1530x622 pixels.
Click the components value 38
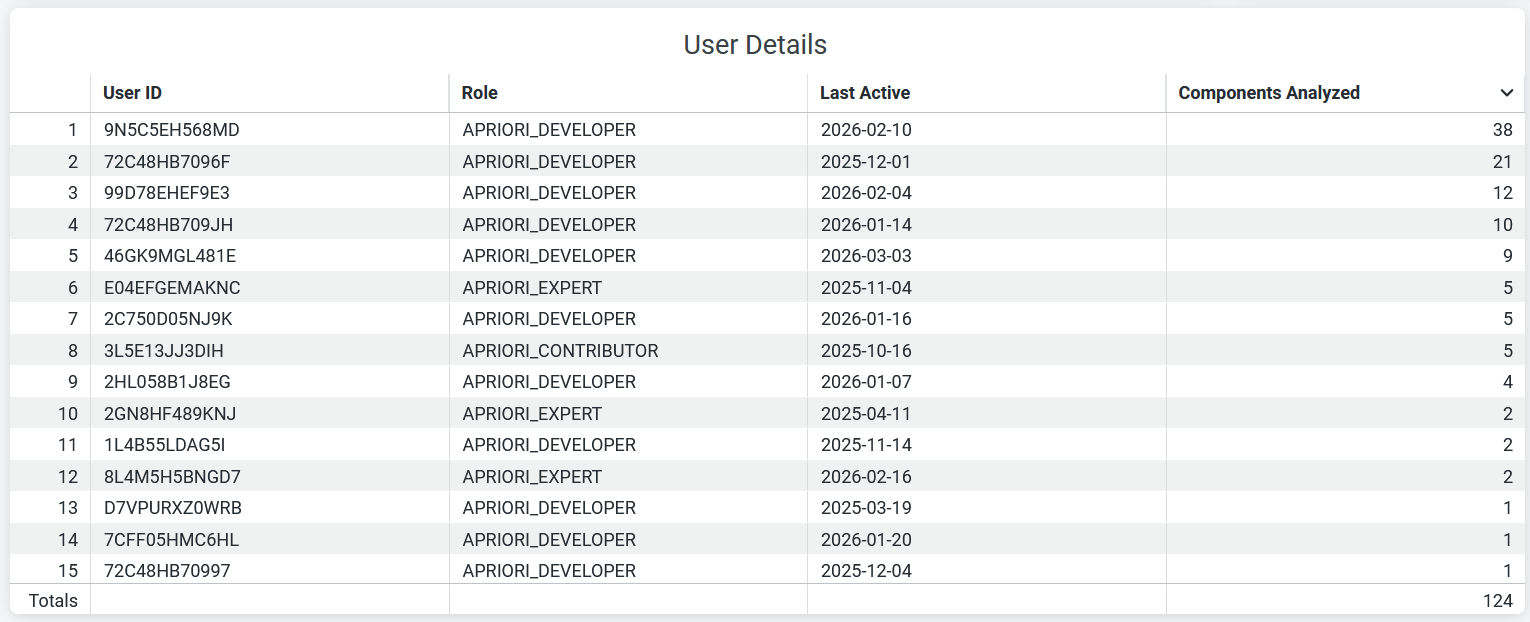click(x=1502, y=130)
